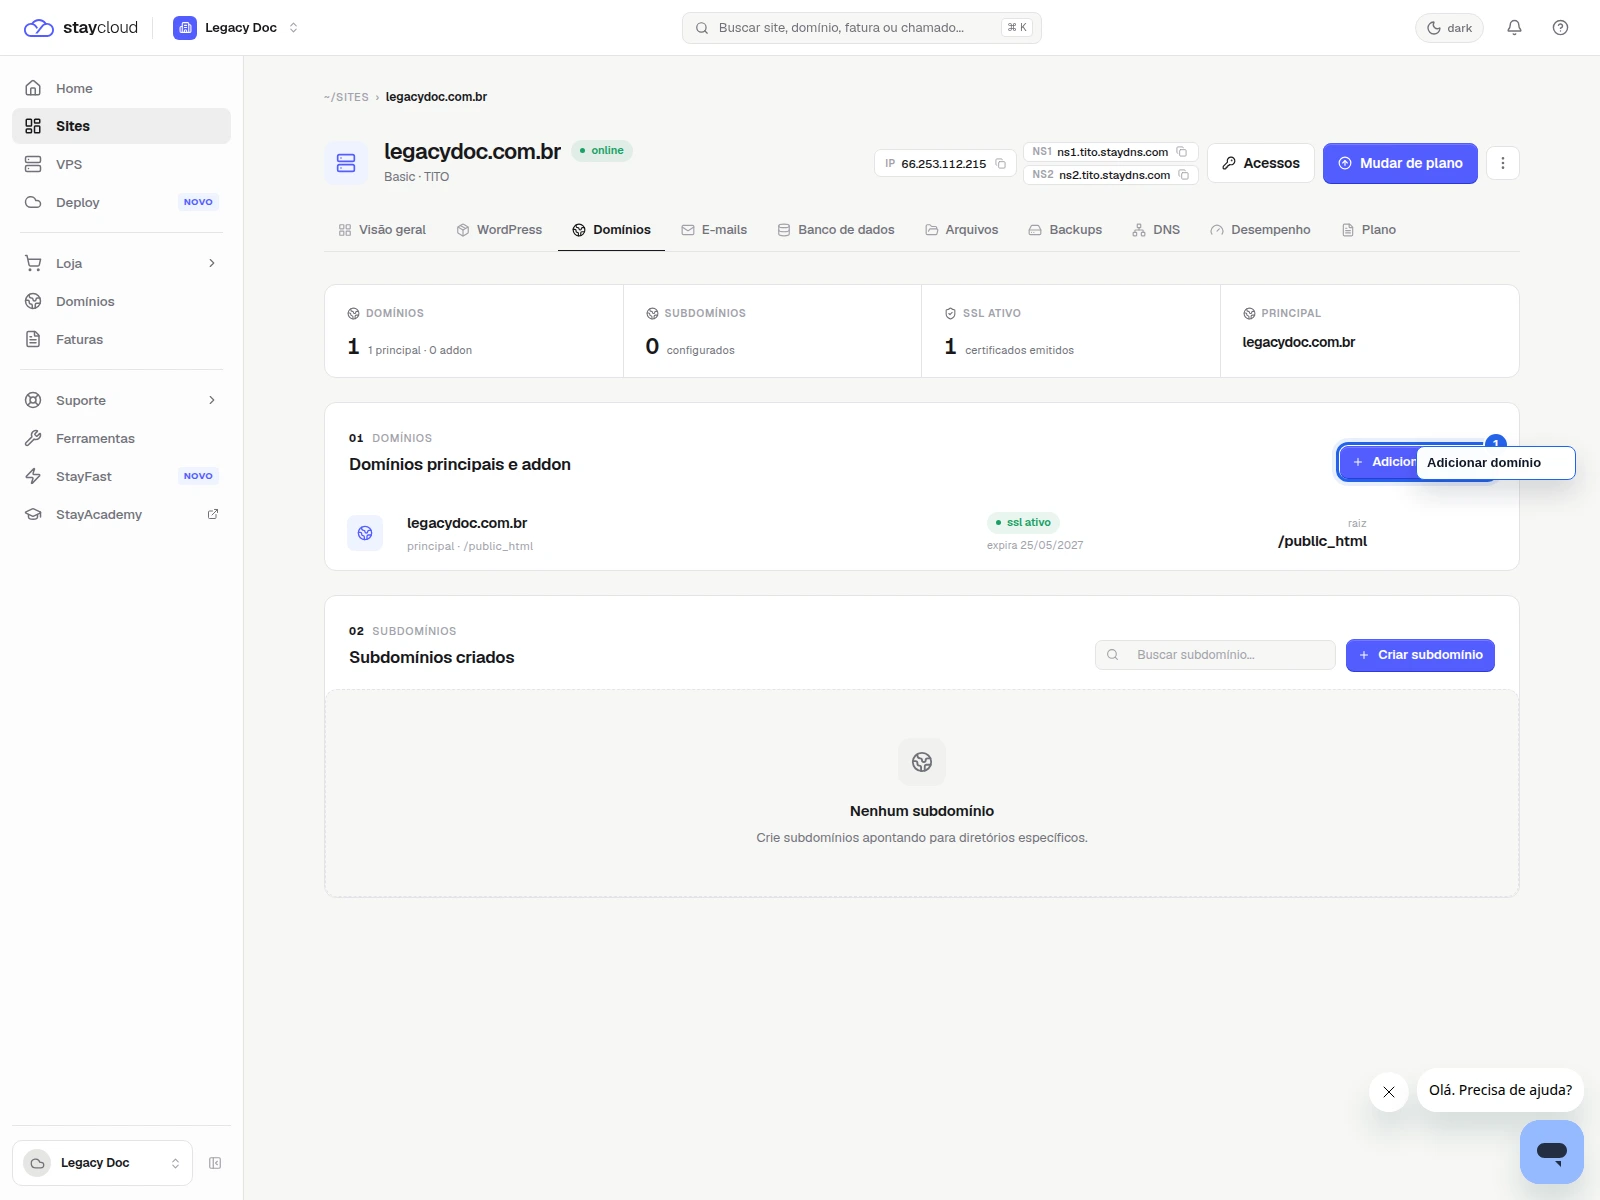Open the notifications bell
Image resolution: width=1600 pixels, height=1200 pixels.
[1514, 28]
